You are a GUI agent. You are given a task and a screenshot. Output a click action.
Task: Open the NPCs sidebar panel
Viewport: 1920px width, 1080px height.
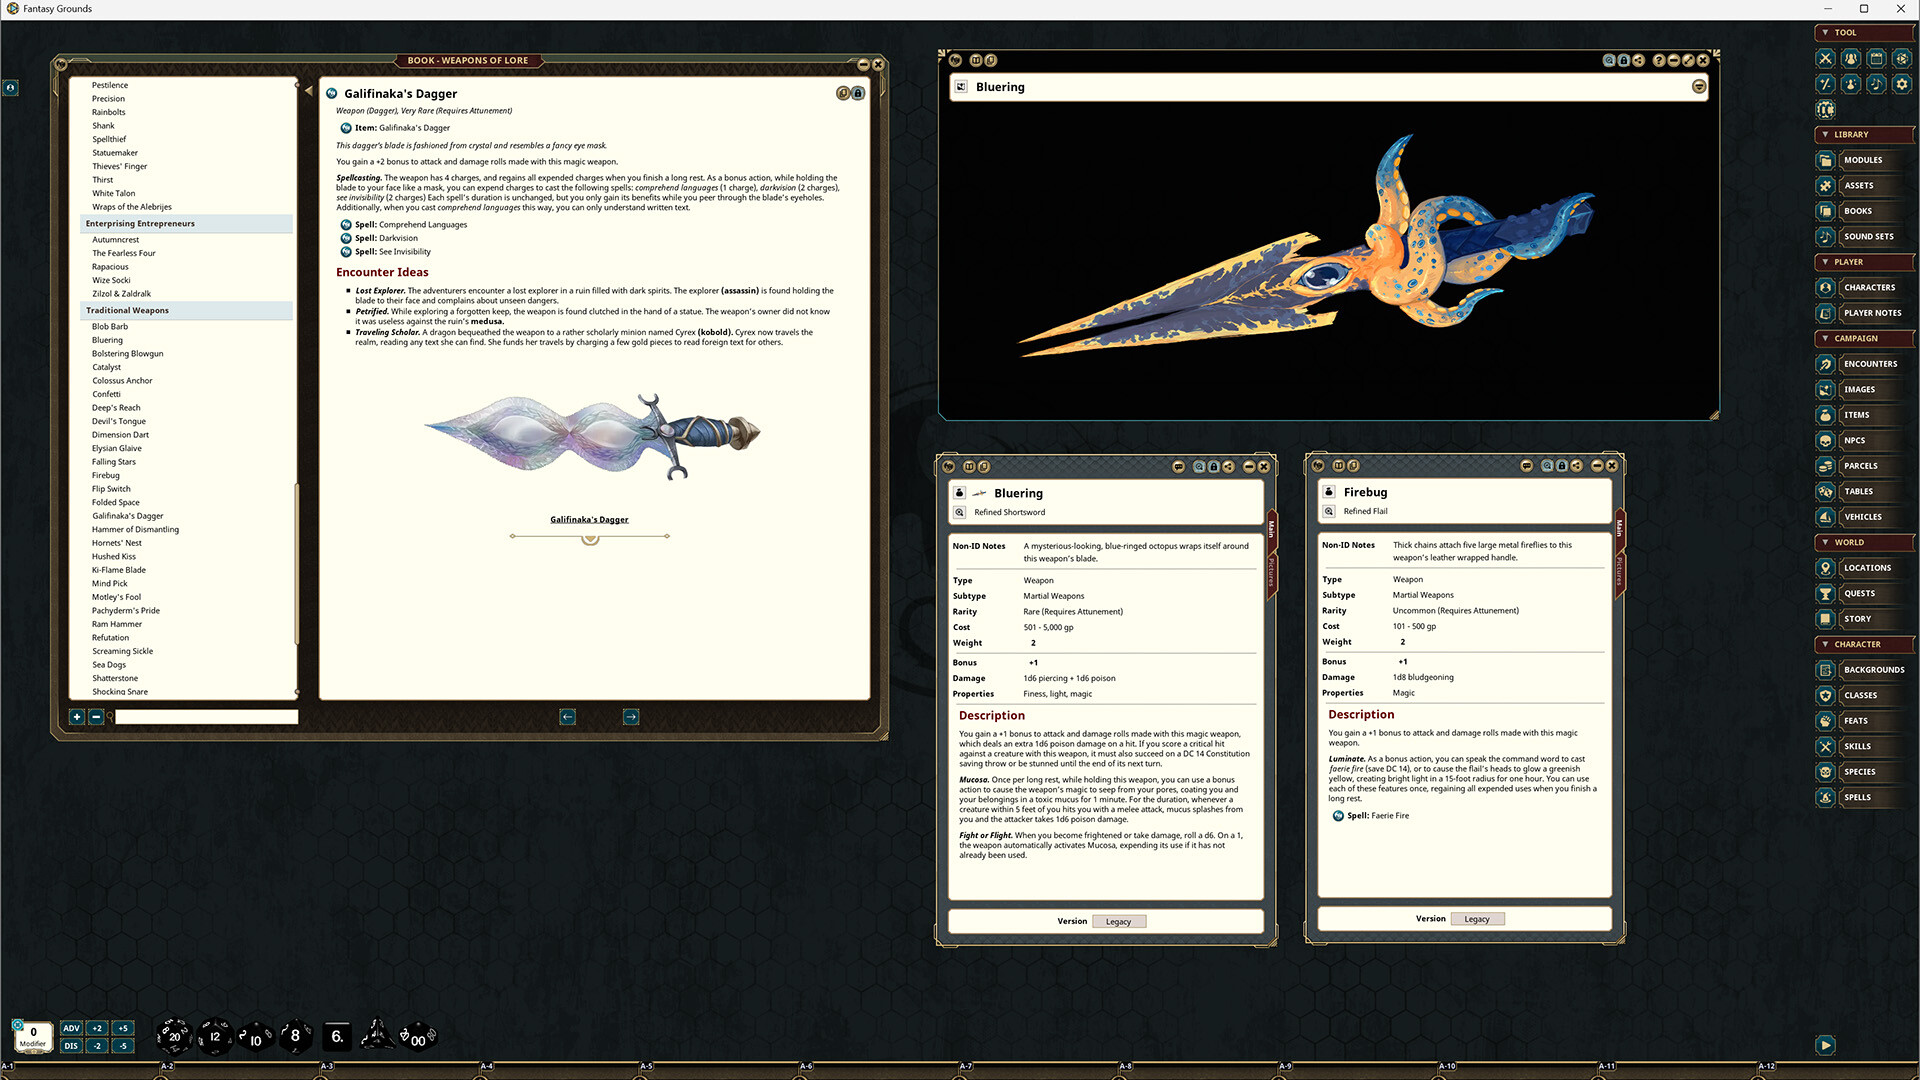pyautogui.click(x=1858, y=440)
